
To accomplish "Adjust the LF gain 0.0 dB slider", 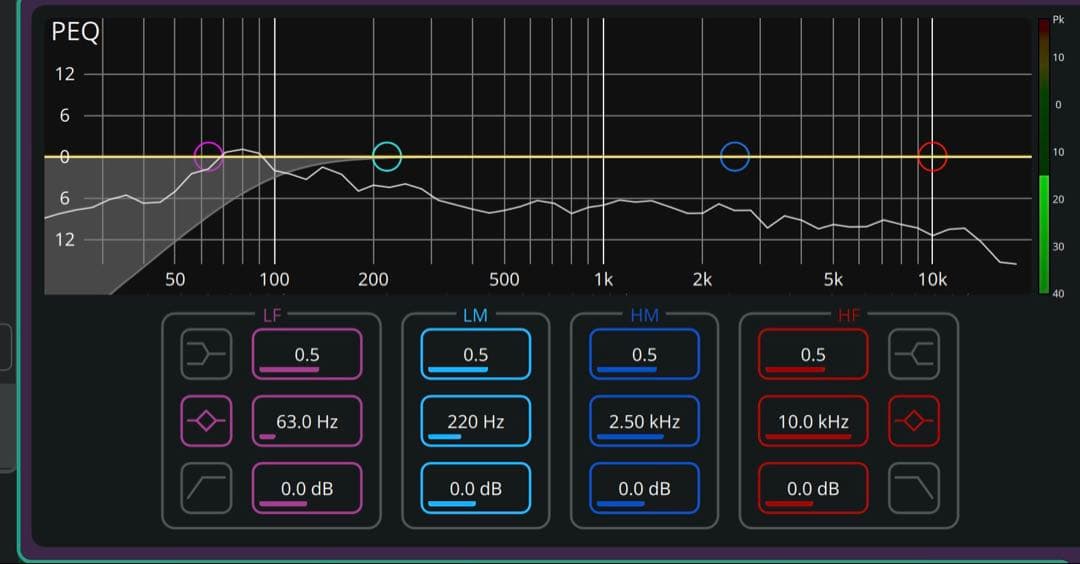I will click(306, 488).
